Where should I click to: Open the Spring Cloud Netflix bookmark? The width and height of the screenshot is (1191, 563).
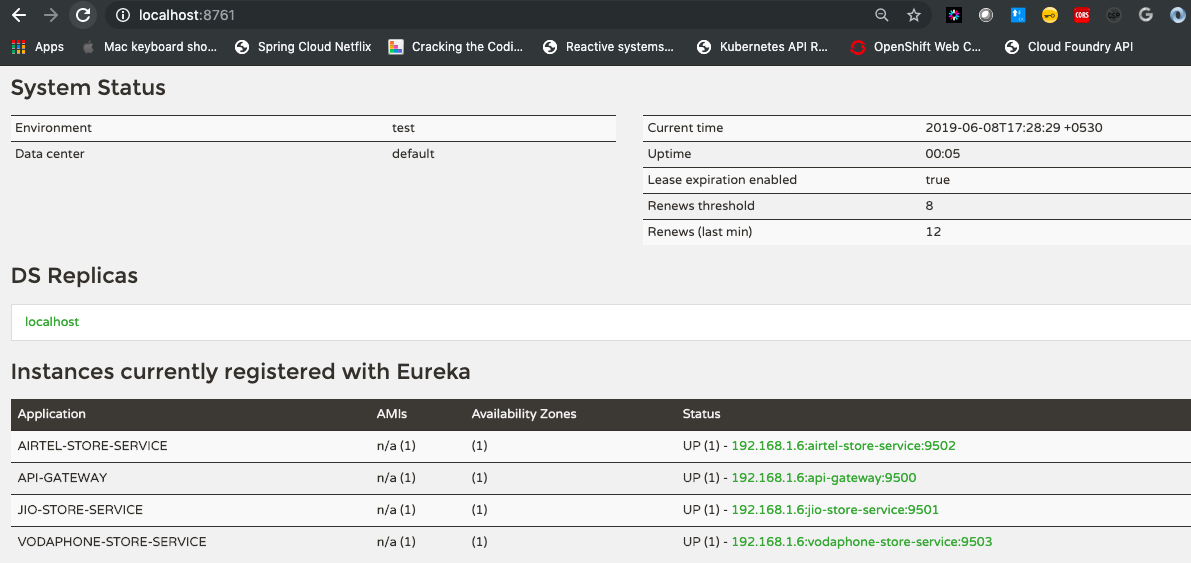(303, 46)
